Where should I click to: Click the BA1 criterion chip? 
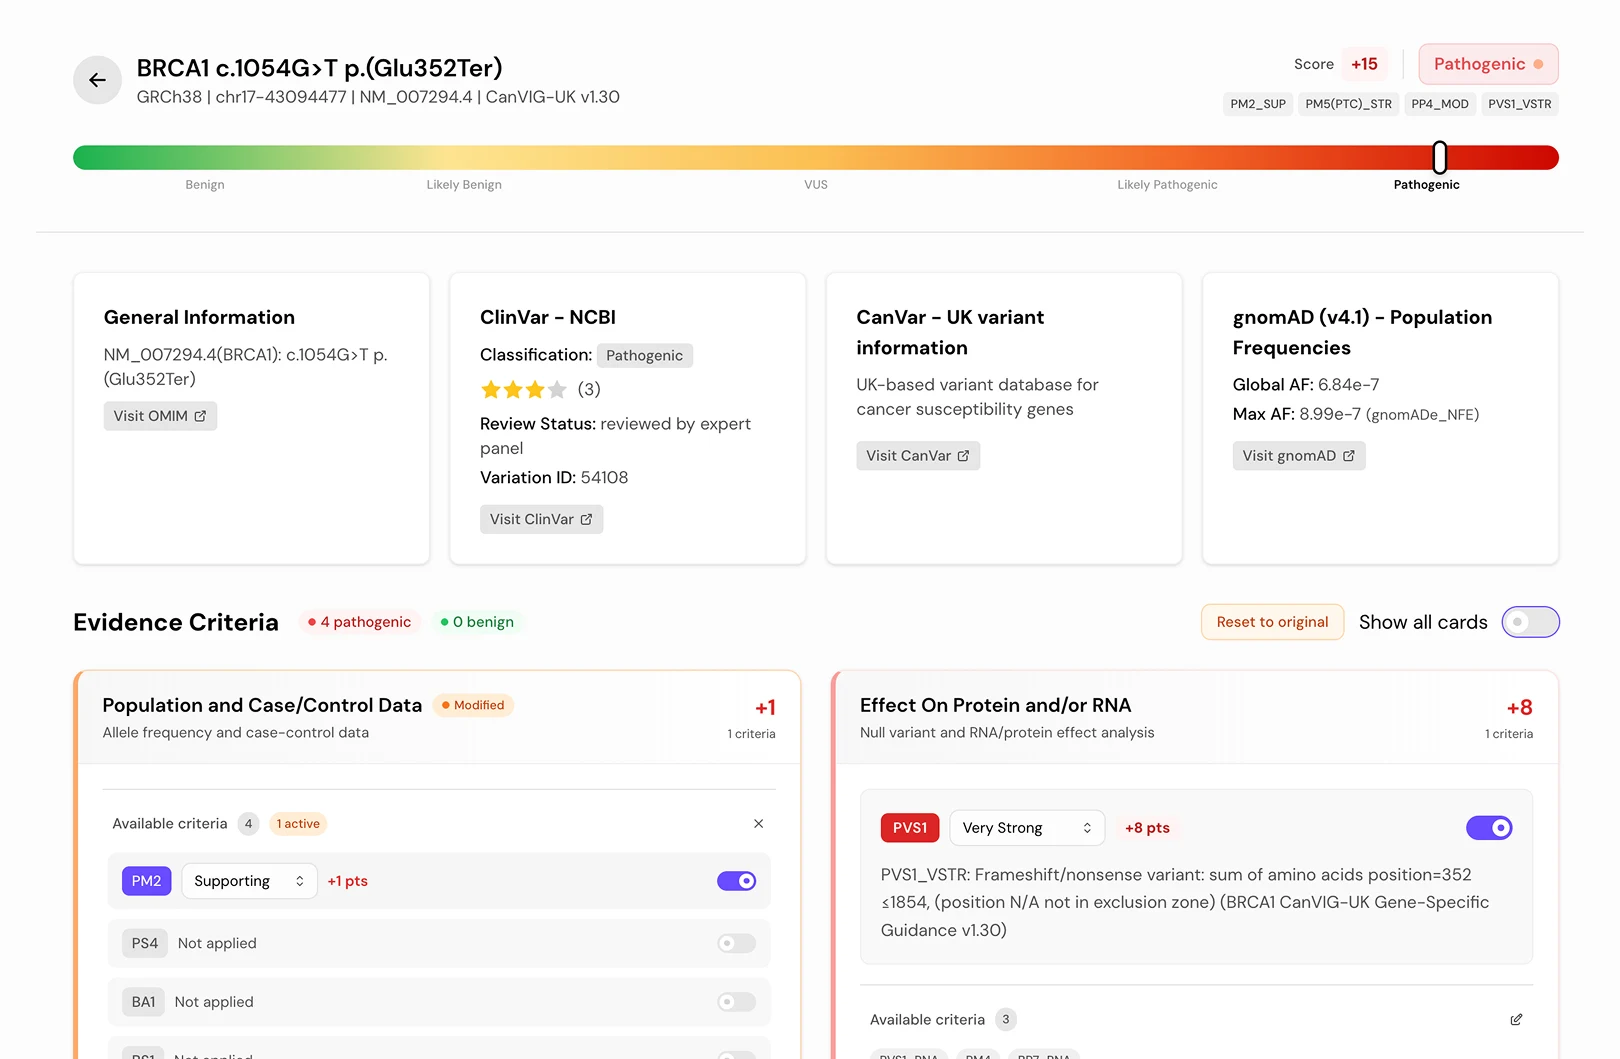tap(143, 1002)
